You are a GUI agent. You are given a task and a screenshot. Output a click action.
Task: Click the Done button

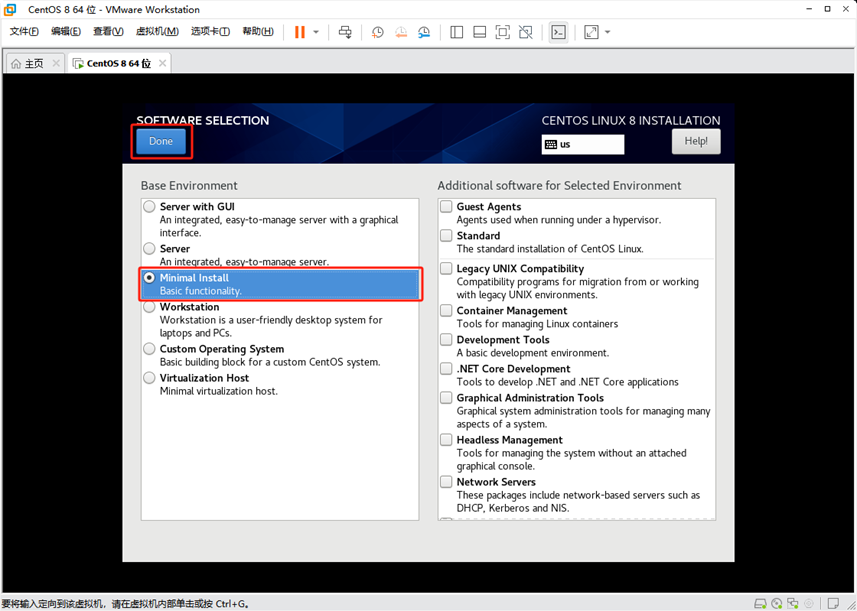click(161, 142)
